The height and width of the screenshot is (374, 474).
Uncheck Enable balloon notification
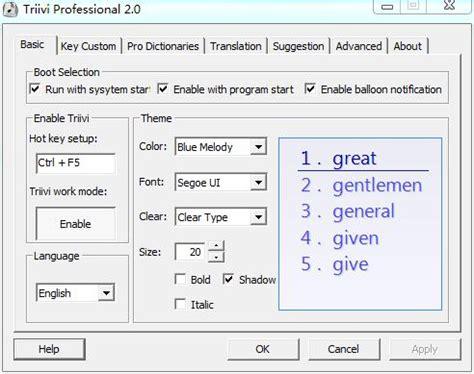coord(310,89)
